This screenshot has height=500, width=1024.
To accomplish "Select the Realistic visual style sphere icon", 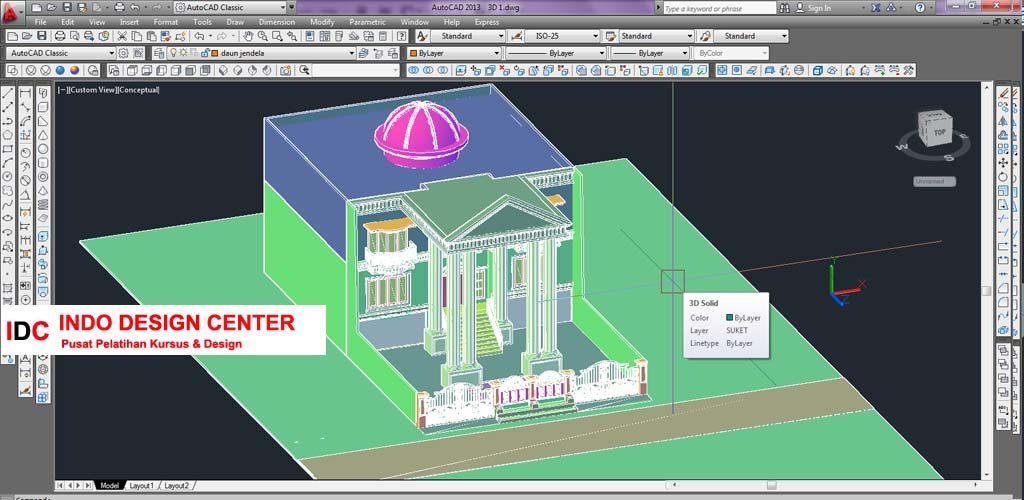I will [60, 70].
